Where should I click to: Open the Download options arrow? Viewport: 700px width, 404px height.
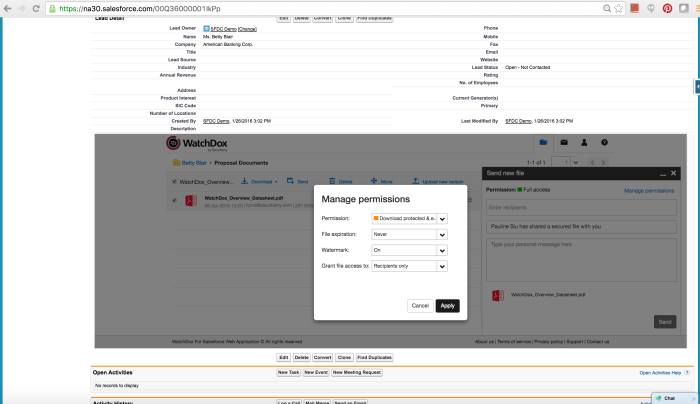[x=276, y=182]
